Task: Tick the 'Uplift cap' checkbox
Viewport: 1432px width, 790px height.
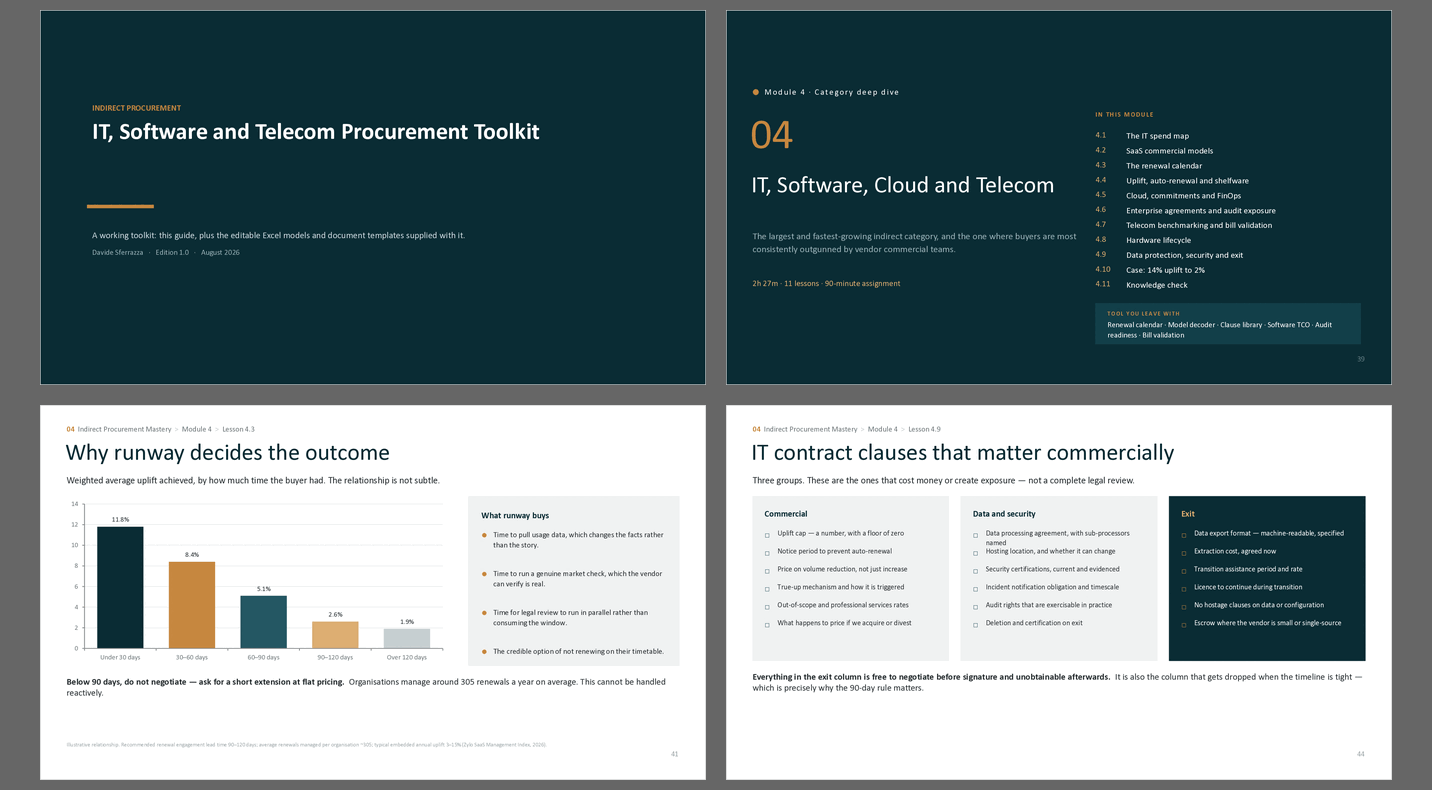Action: tap(767, 535)
